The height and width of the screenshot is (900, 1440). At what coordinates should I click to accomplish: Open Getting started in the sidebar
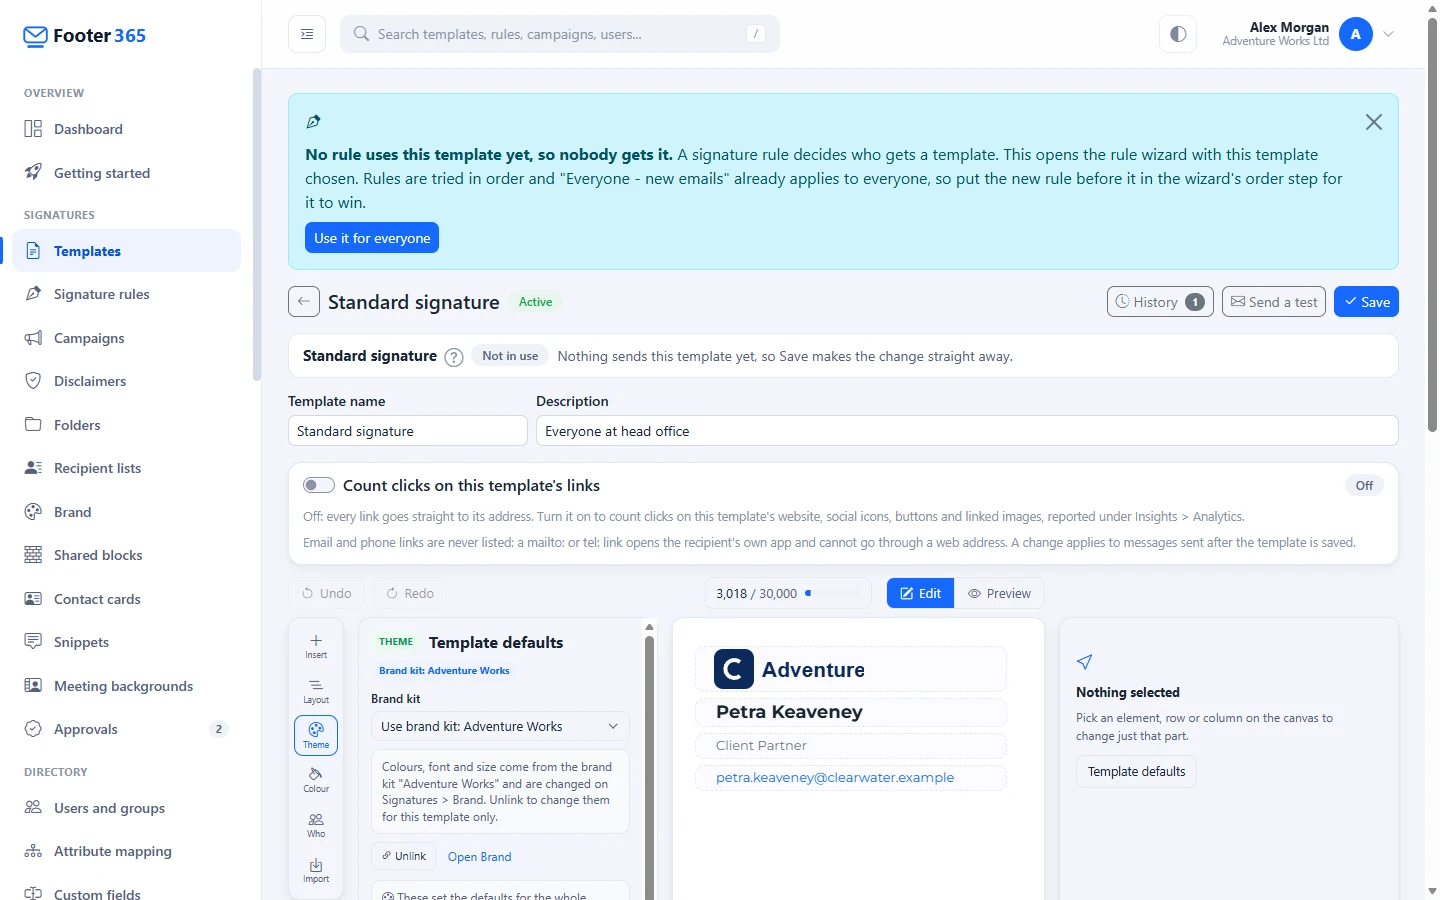[126, 173]
